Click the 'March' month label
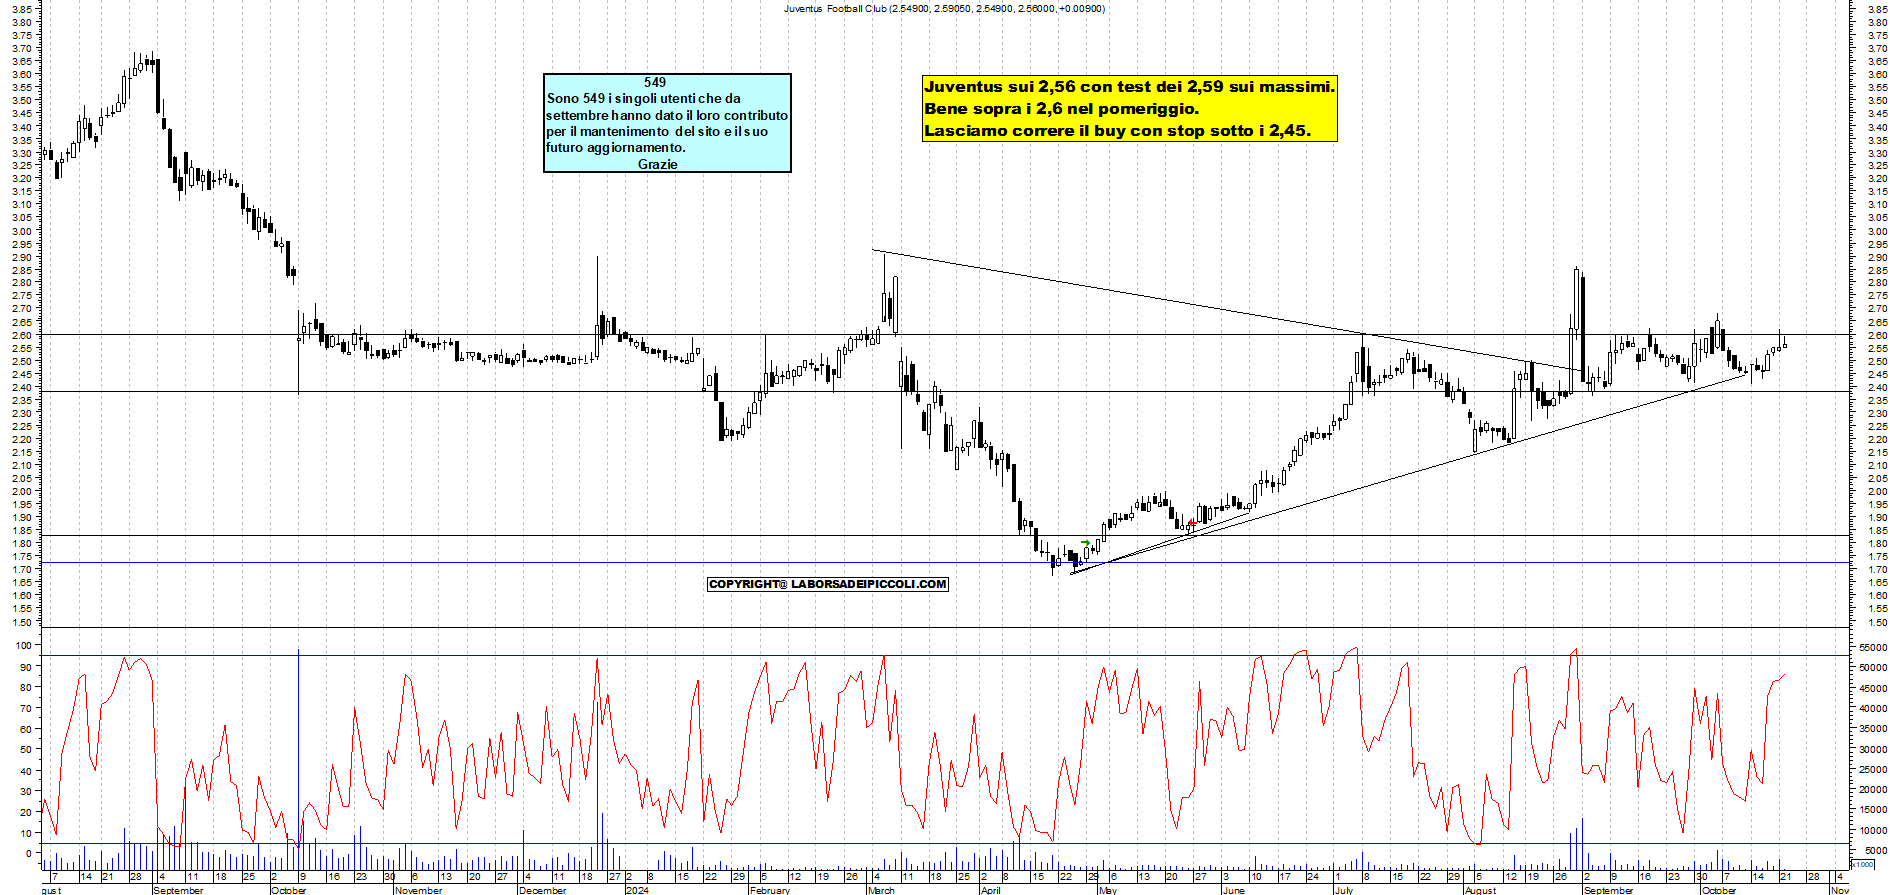The height and width of the screenshot is (895, 1890). point(881,890)
